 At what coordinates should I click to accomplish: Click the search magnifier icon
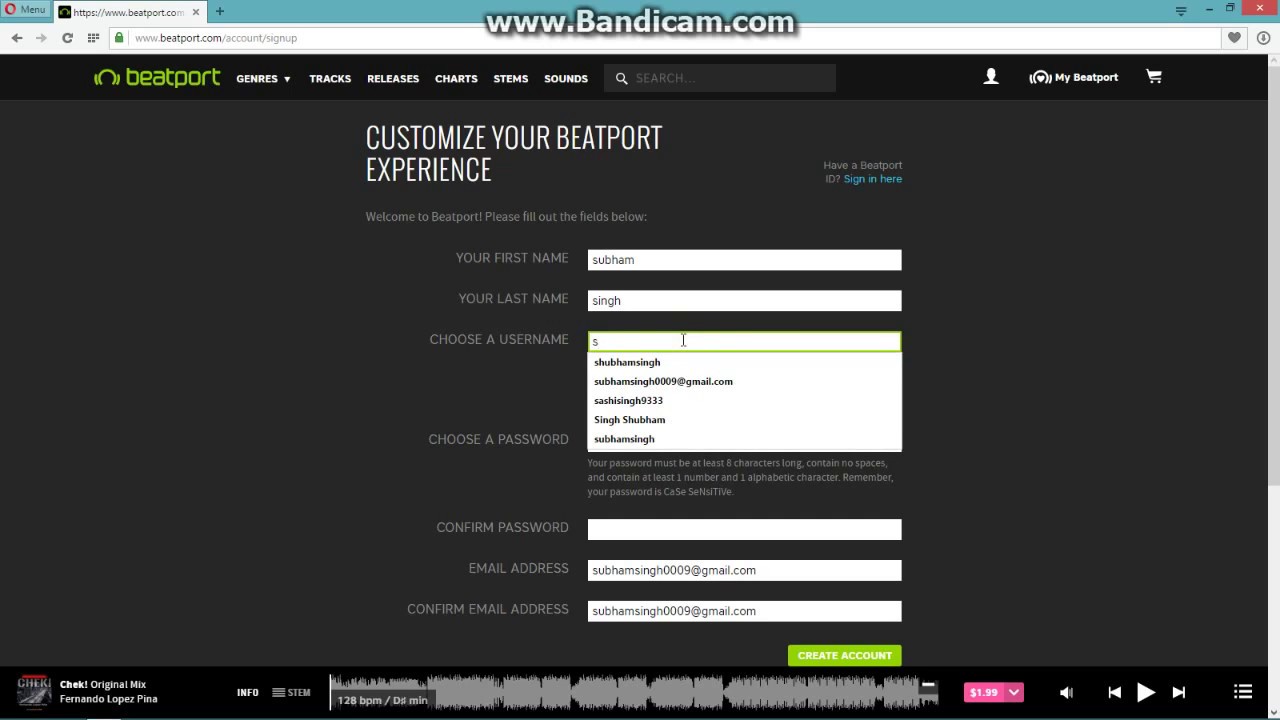point(621,78)
